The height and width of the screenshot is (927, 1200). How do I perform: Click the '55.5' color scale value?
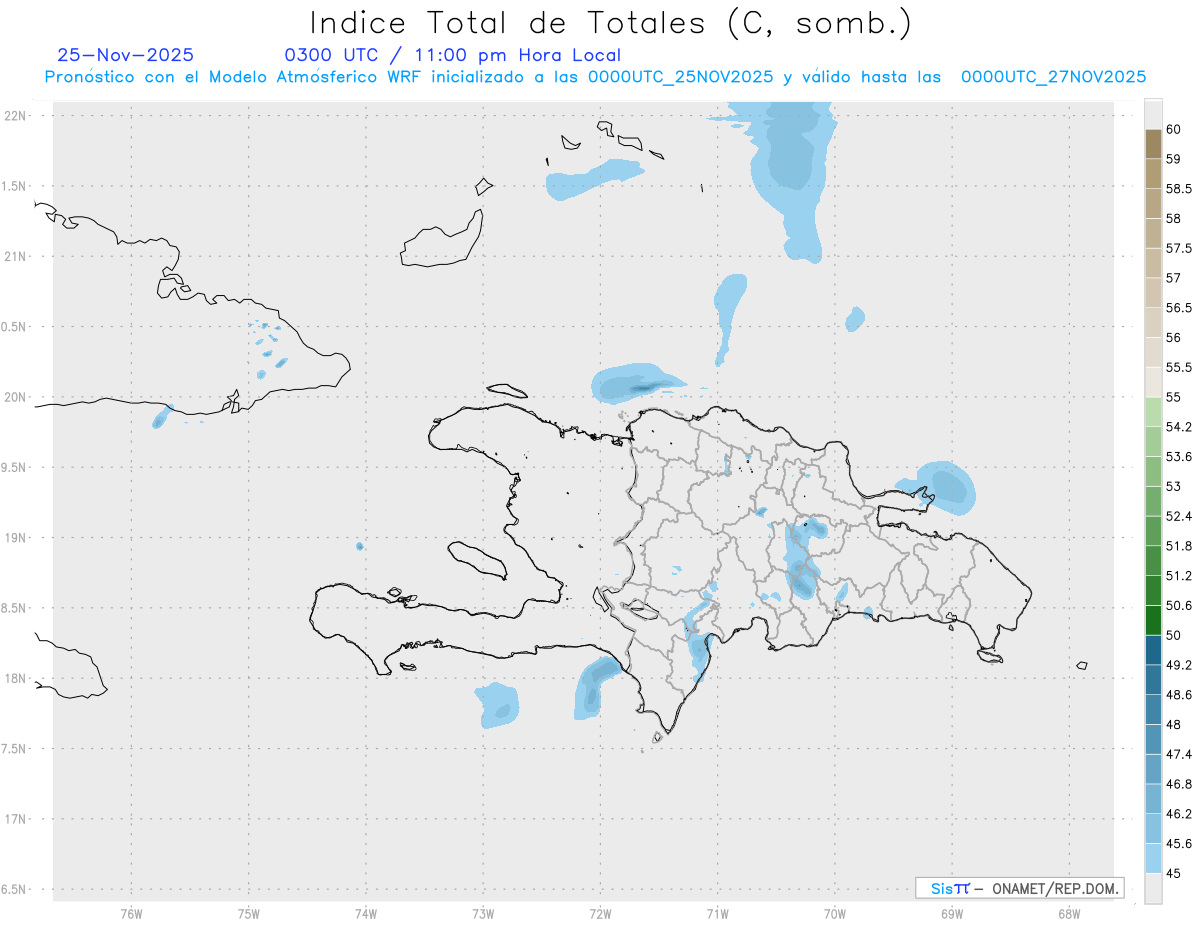click(1178, 368)
